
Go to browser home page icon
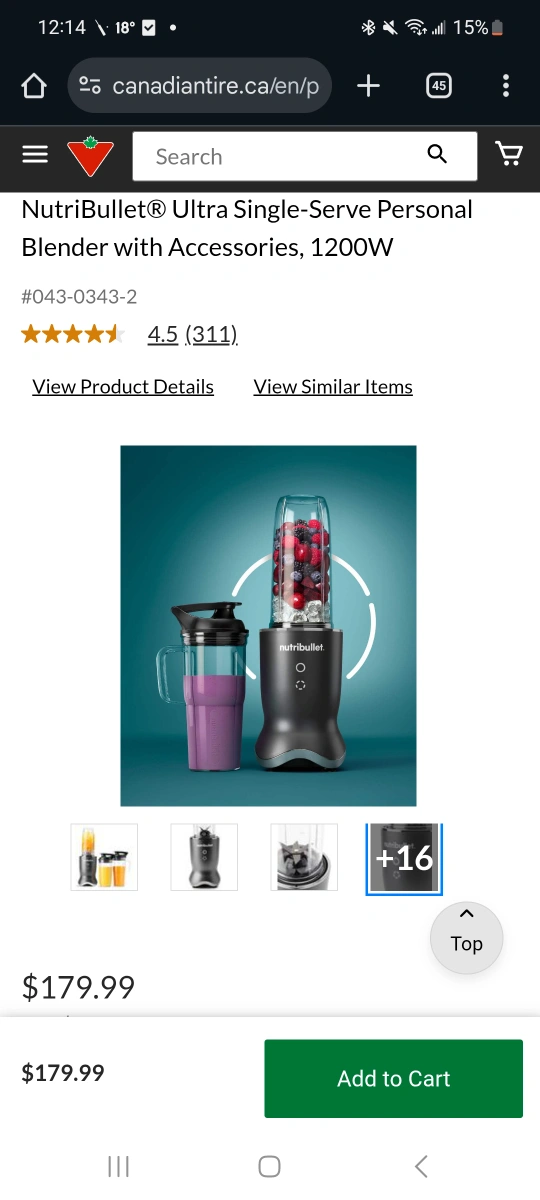pos(34,86)
